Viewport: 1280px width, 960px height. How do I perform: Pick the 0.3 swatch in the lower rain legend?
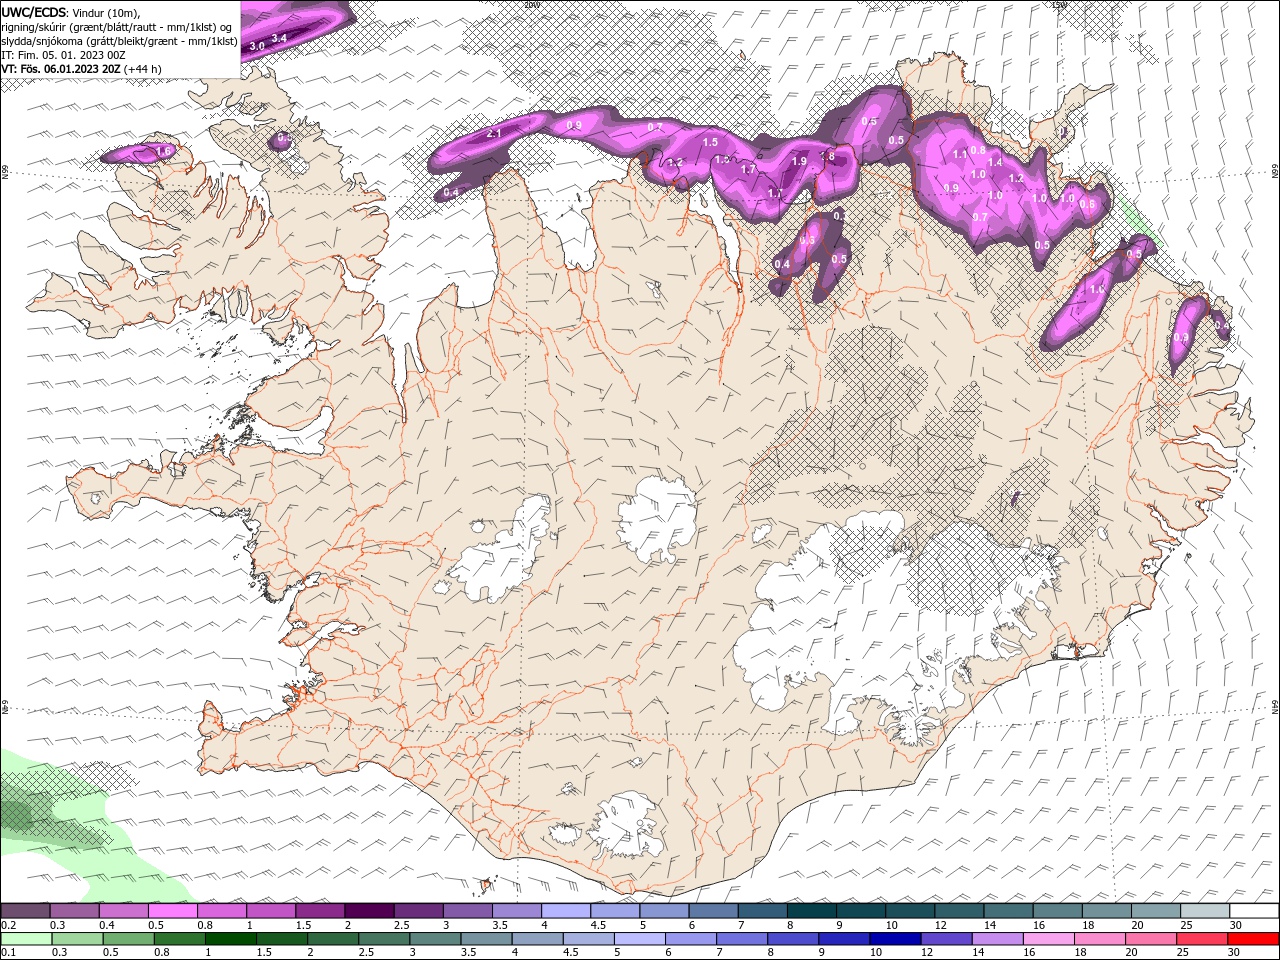coord(77,939)
